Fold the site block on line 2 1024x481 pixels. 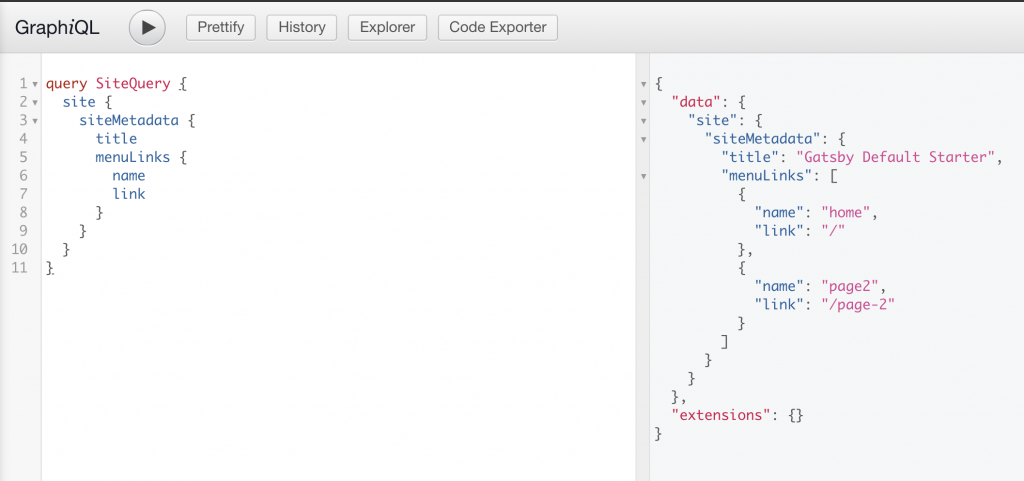35,102
